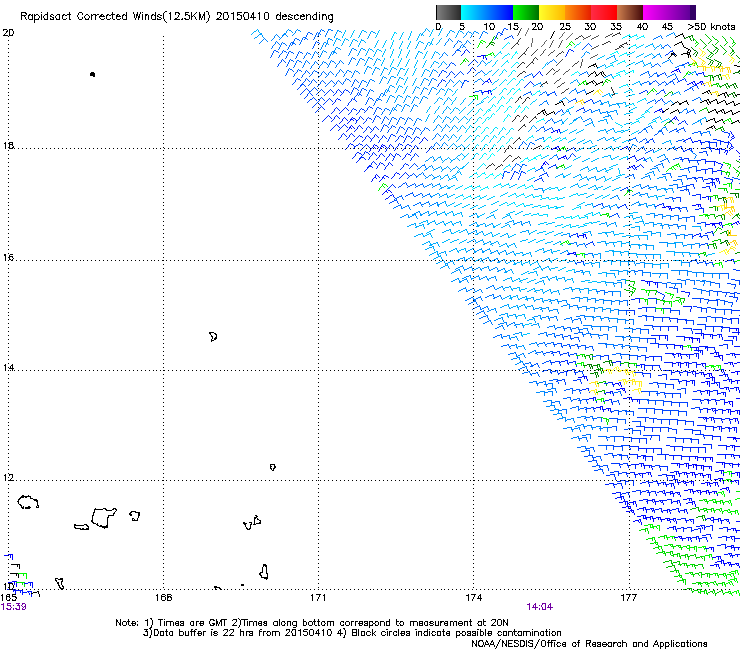
Task: Click the gray 0–5 knots legend segment
Action: pos(448,12)
